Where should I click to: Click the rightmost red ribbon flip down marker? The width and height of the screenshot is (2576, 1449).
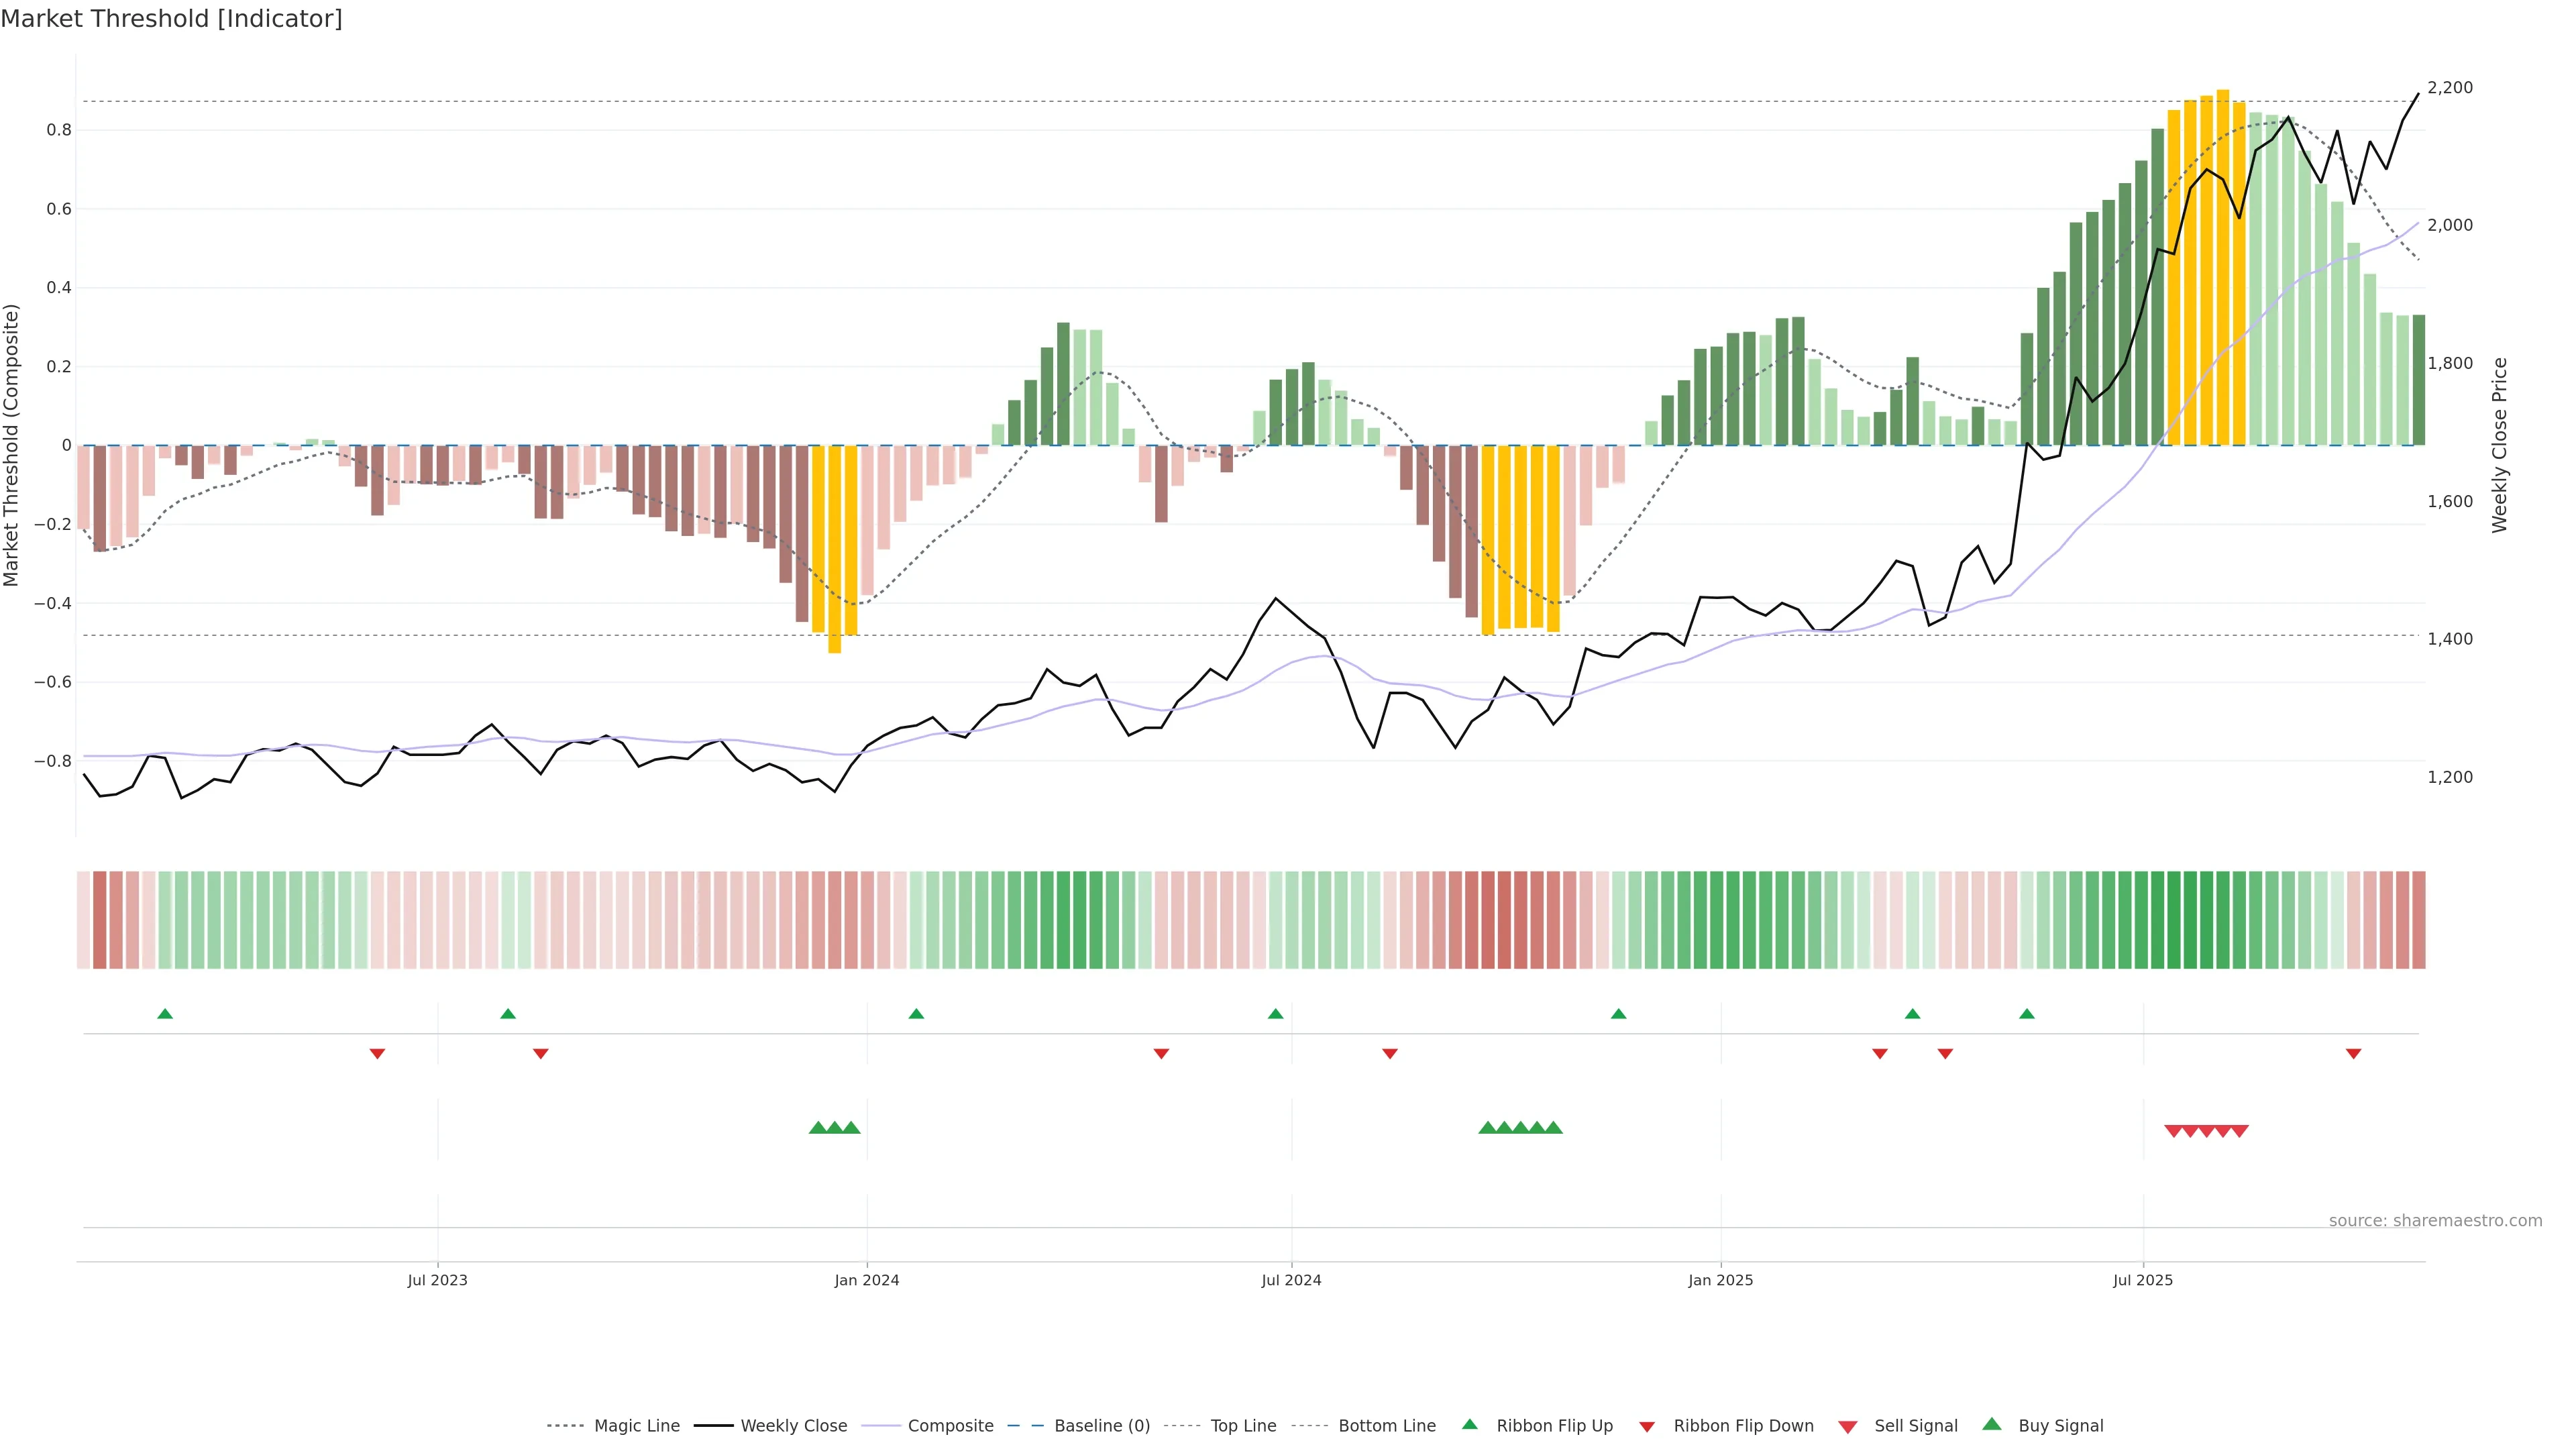tap(2354, 1054)
